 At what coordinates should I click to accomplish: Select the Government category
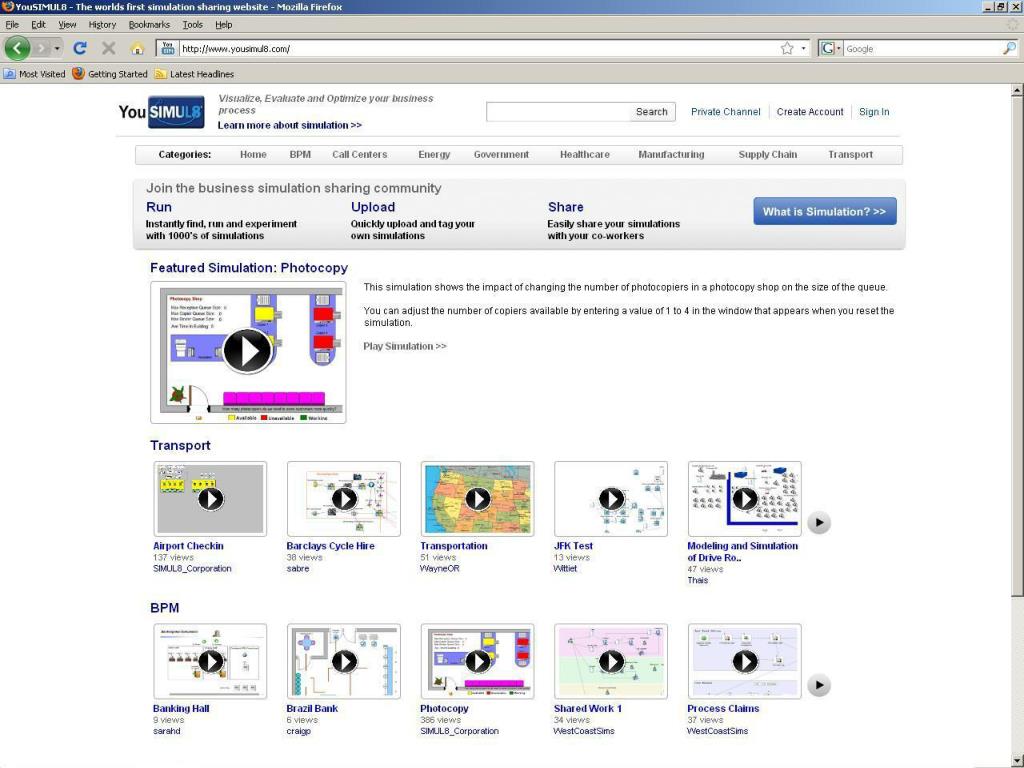[501, 155]
